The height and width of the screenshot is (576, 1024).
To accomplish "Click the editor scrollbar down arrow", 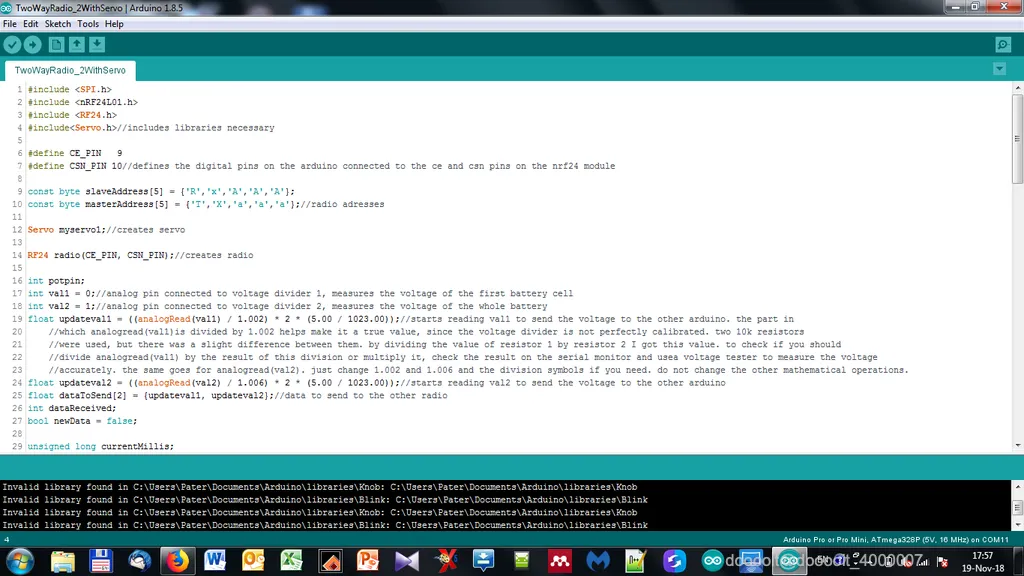I will click(1017, 446).
